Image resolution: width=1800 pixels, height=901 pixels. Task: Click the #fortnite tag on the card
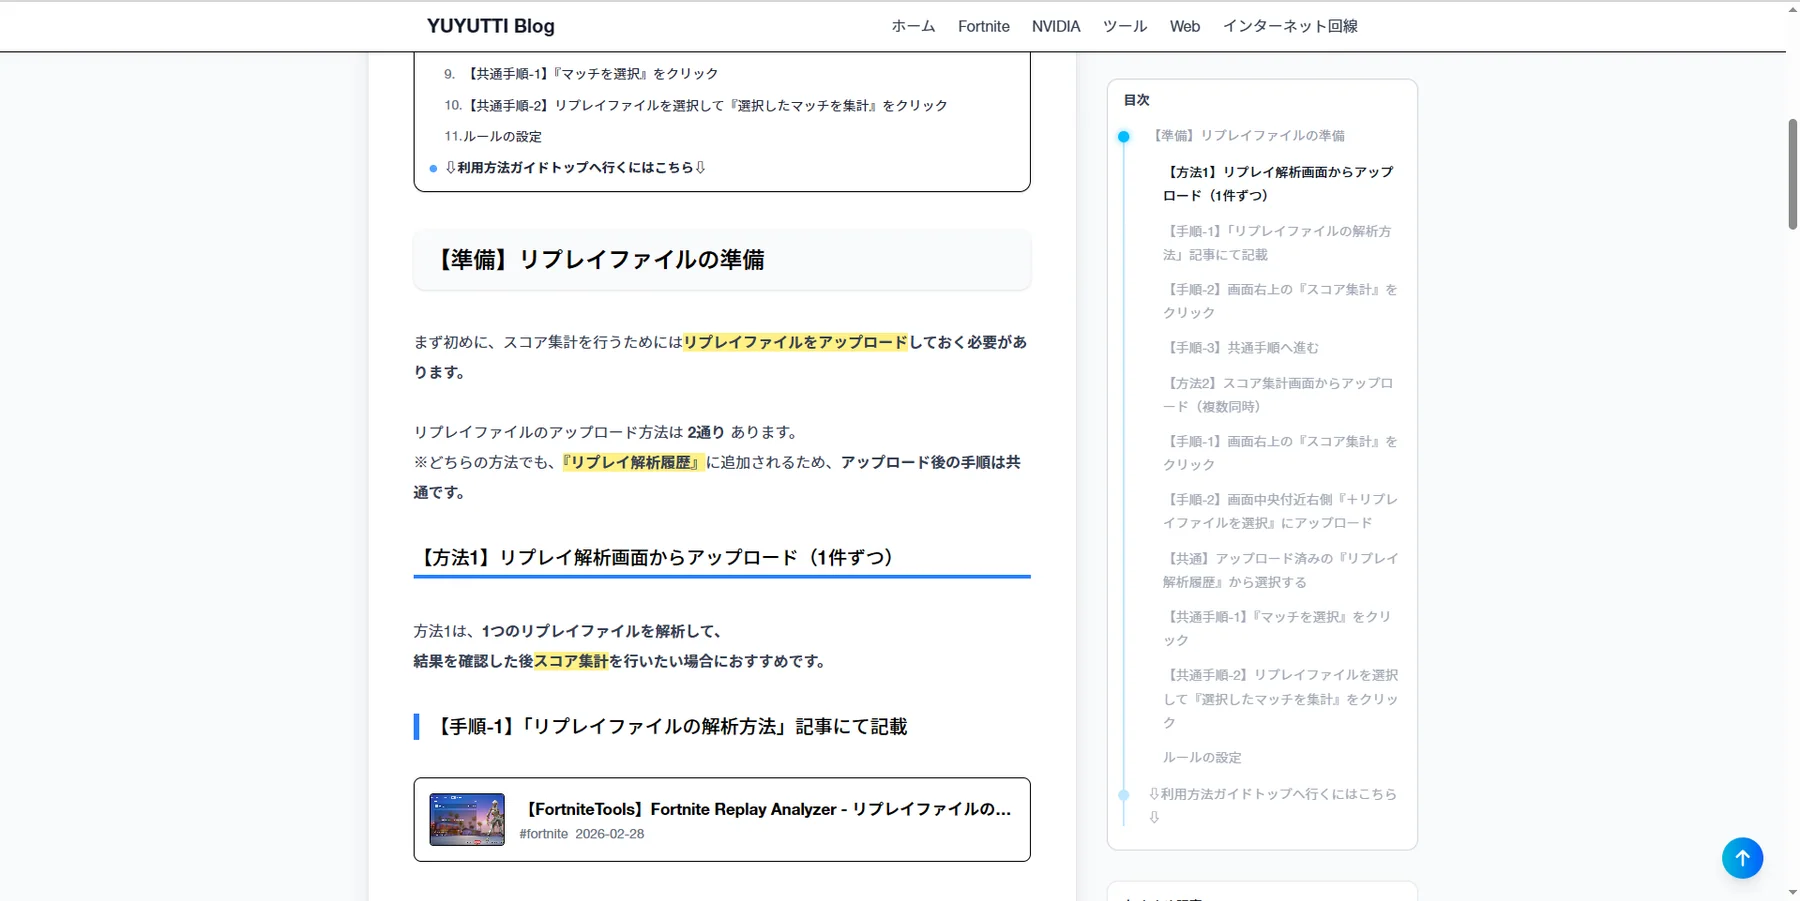[542, 833]
